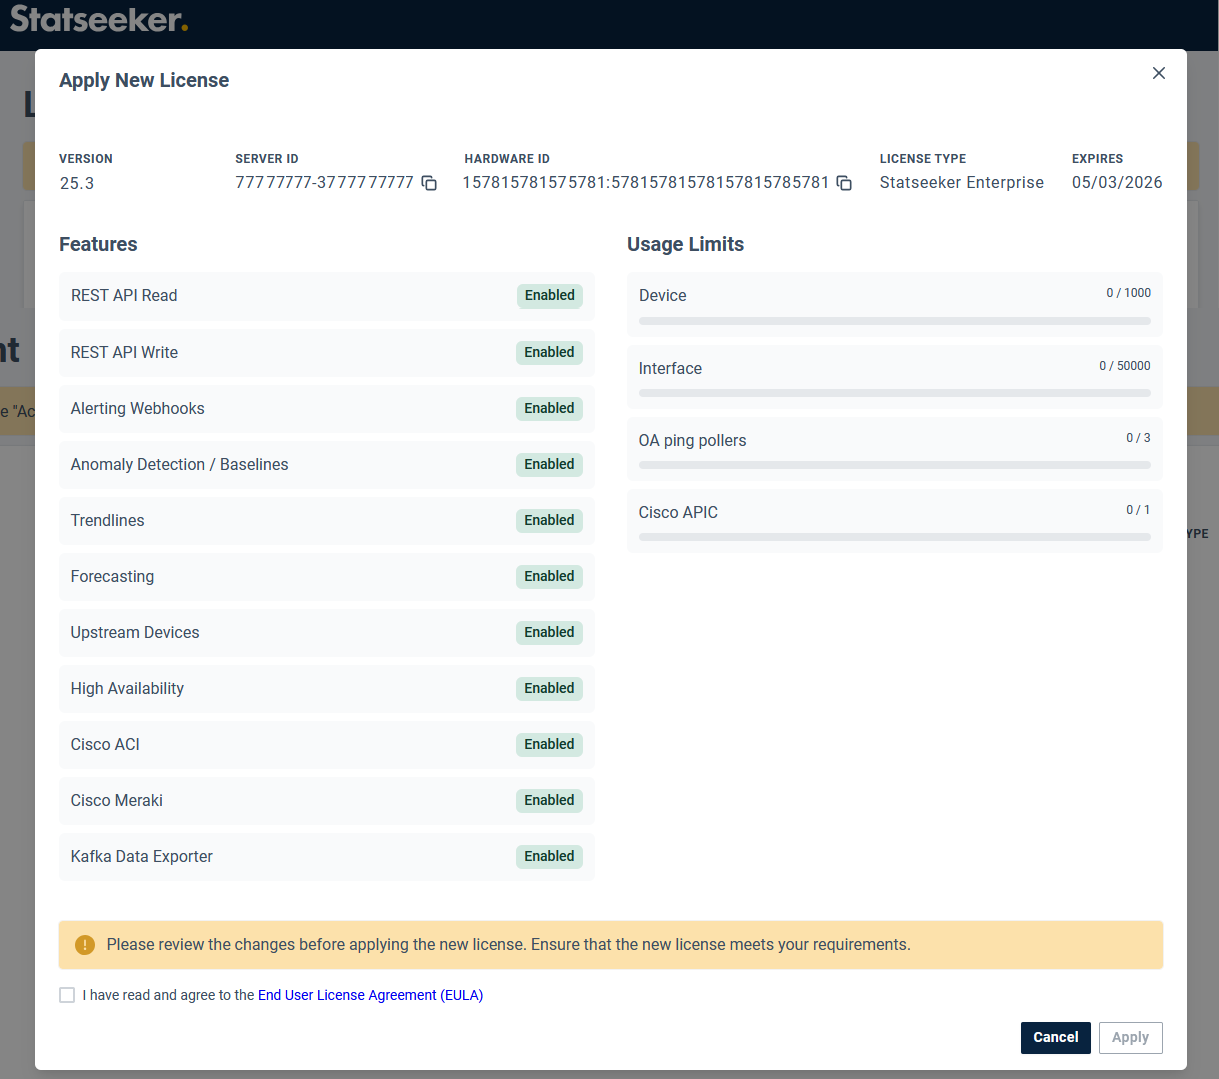
Task: Copy the Server ID to clipboard
Action: (x=429, y=183)
